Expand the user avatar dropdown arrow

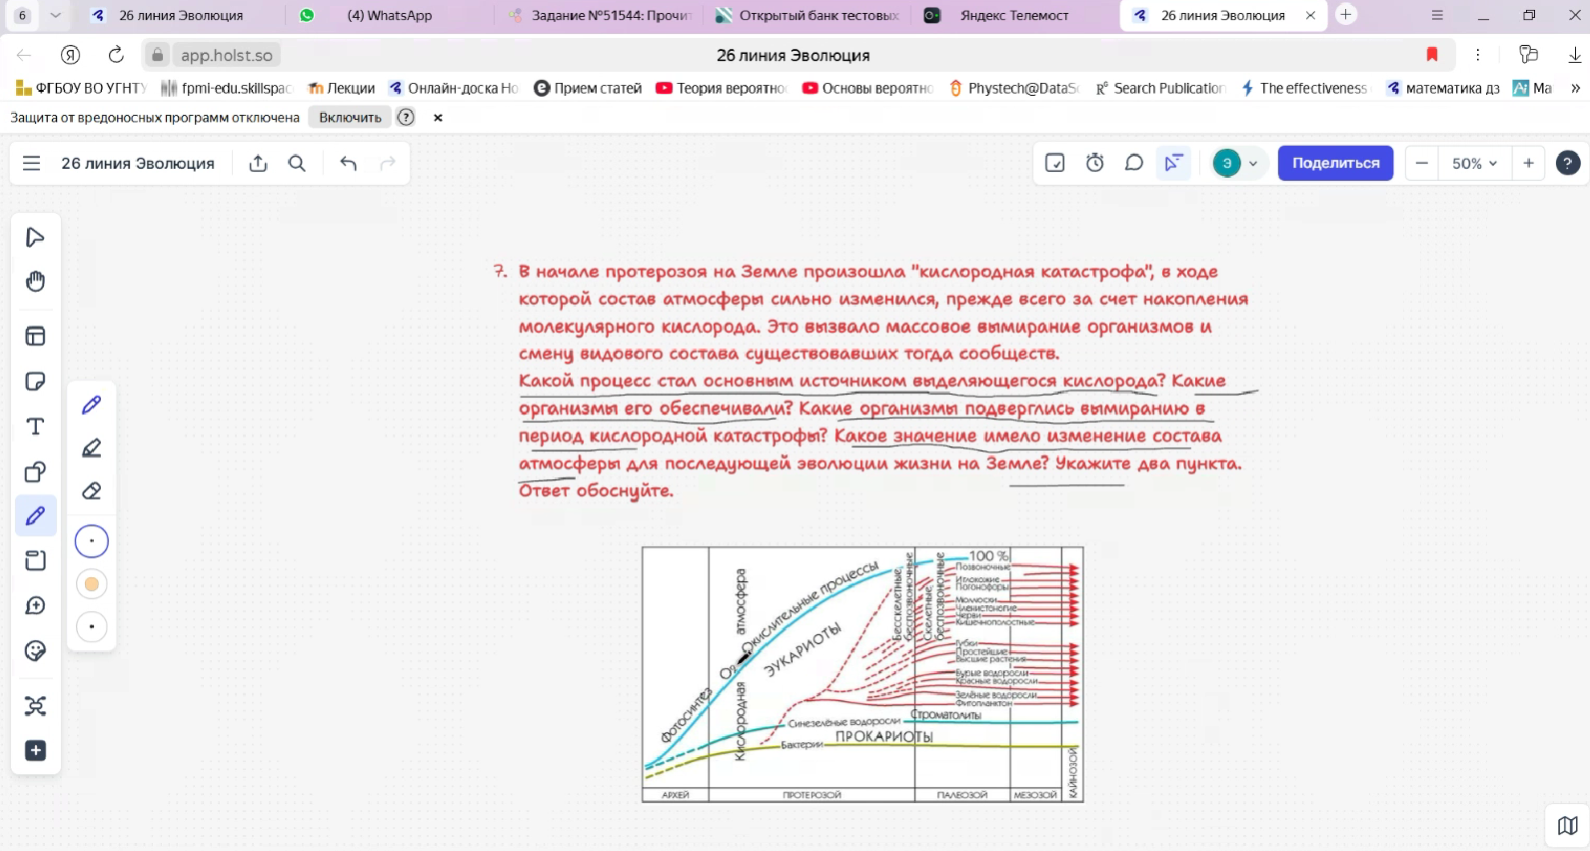(1253, 163)
